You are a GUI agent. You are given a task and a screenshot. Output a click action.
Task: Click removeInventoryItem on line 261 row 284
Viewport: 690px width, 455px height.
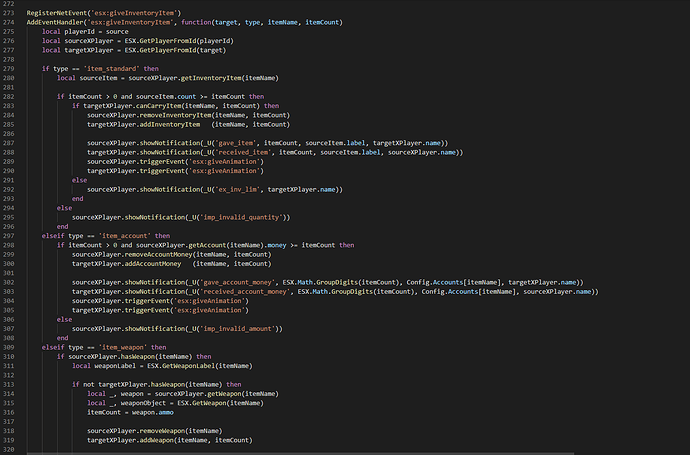coord(175,115)
